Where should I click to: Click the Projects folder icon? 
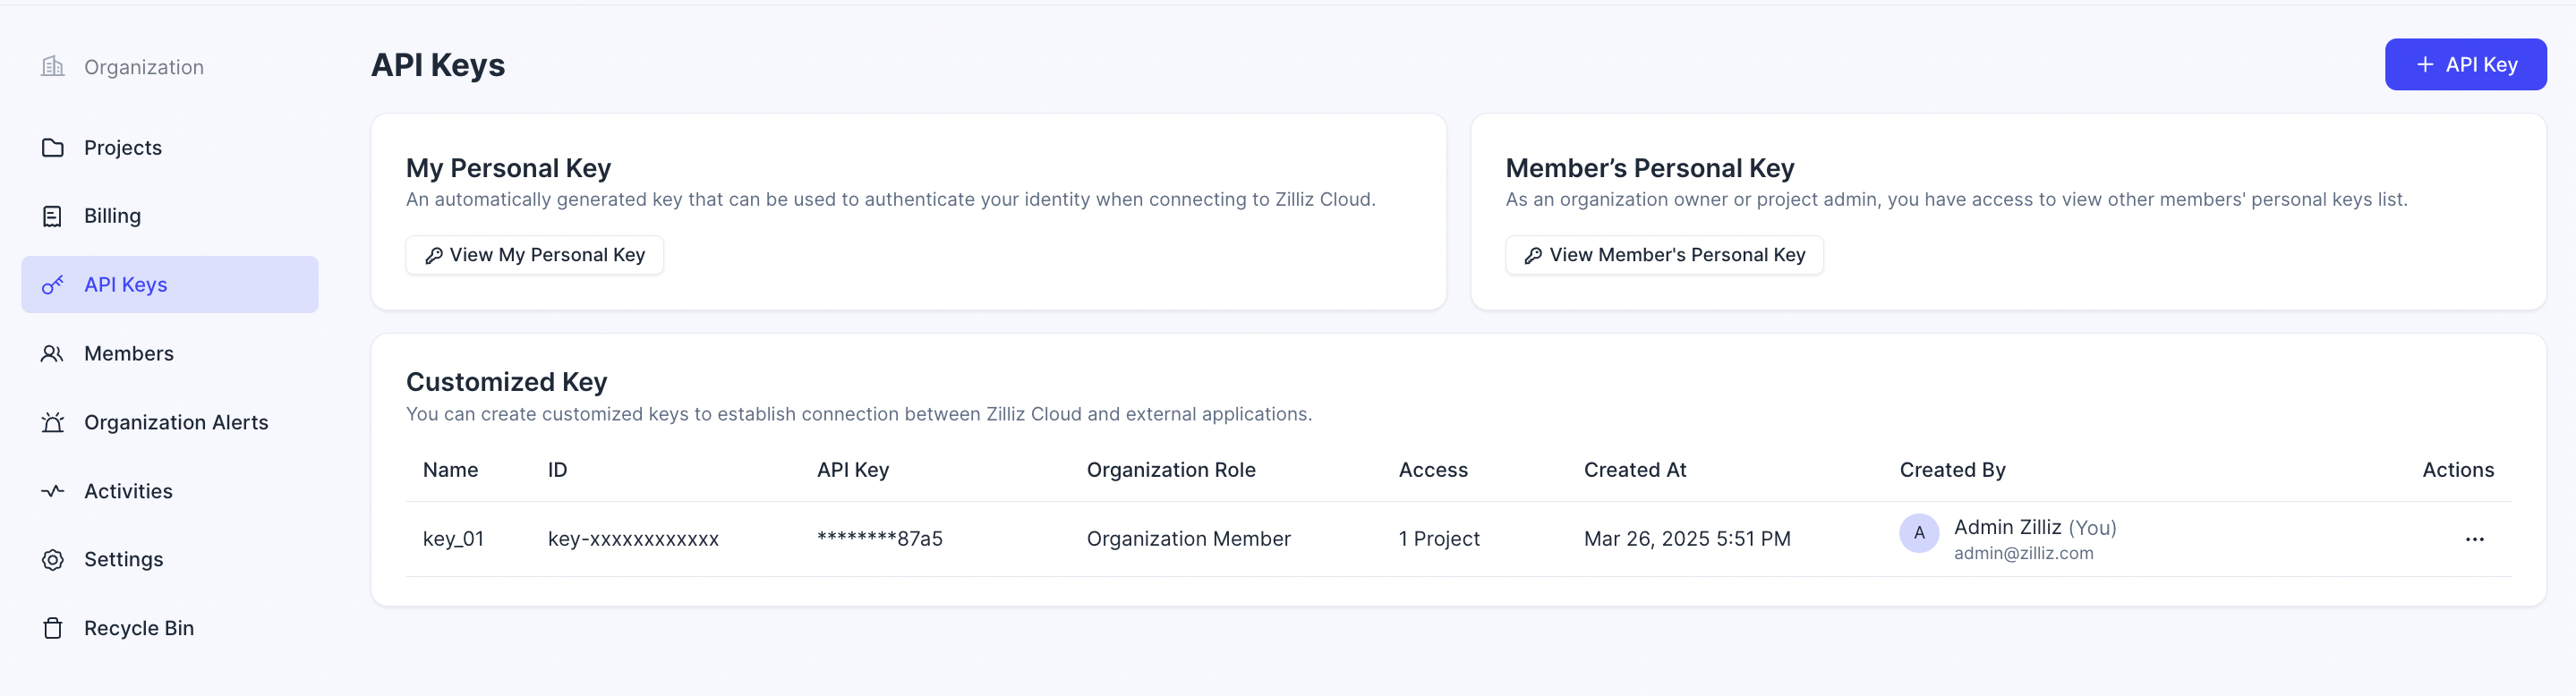click(52, 148)
